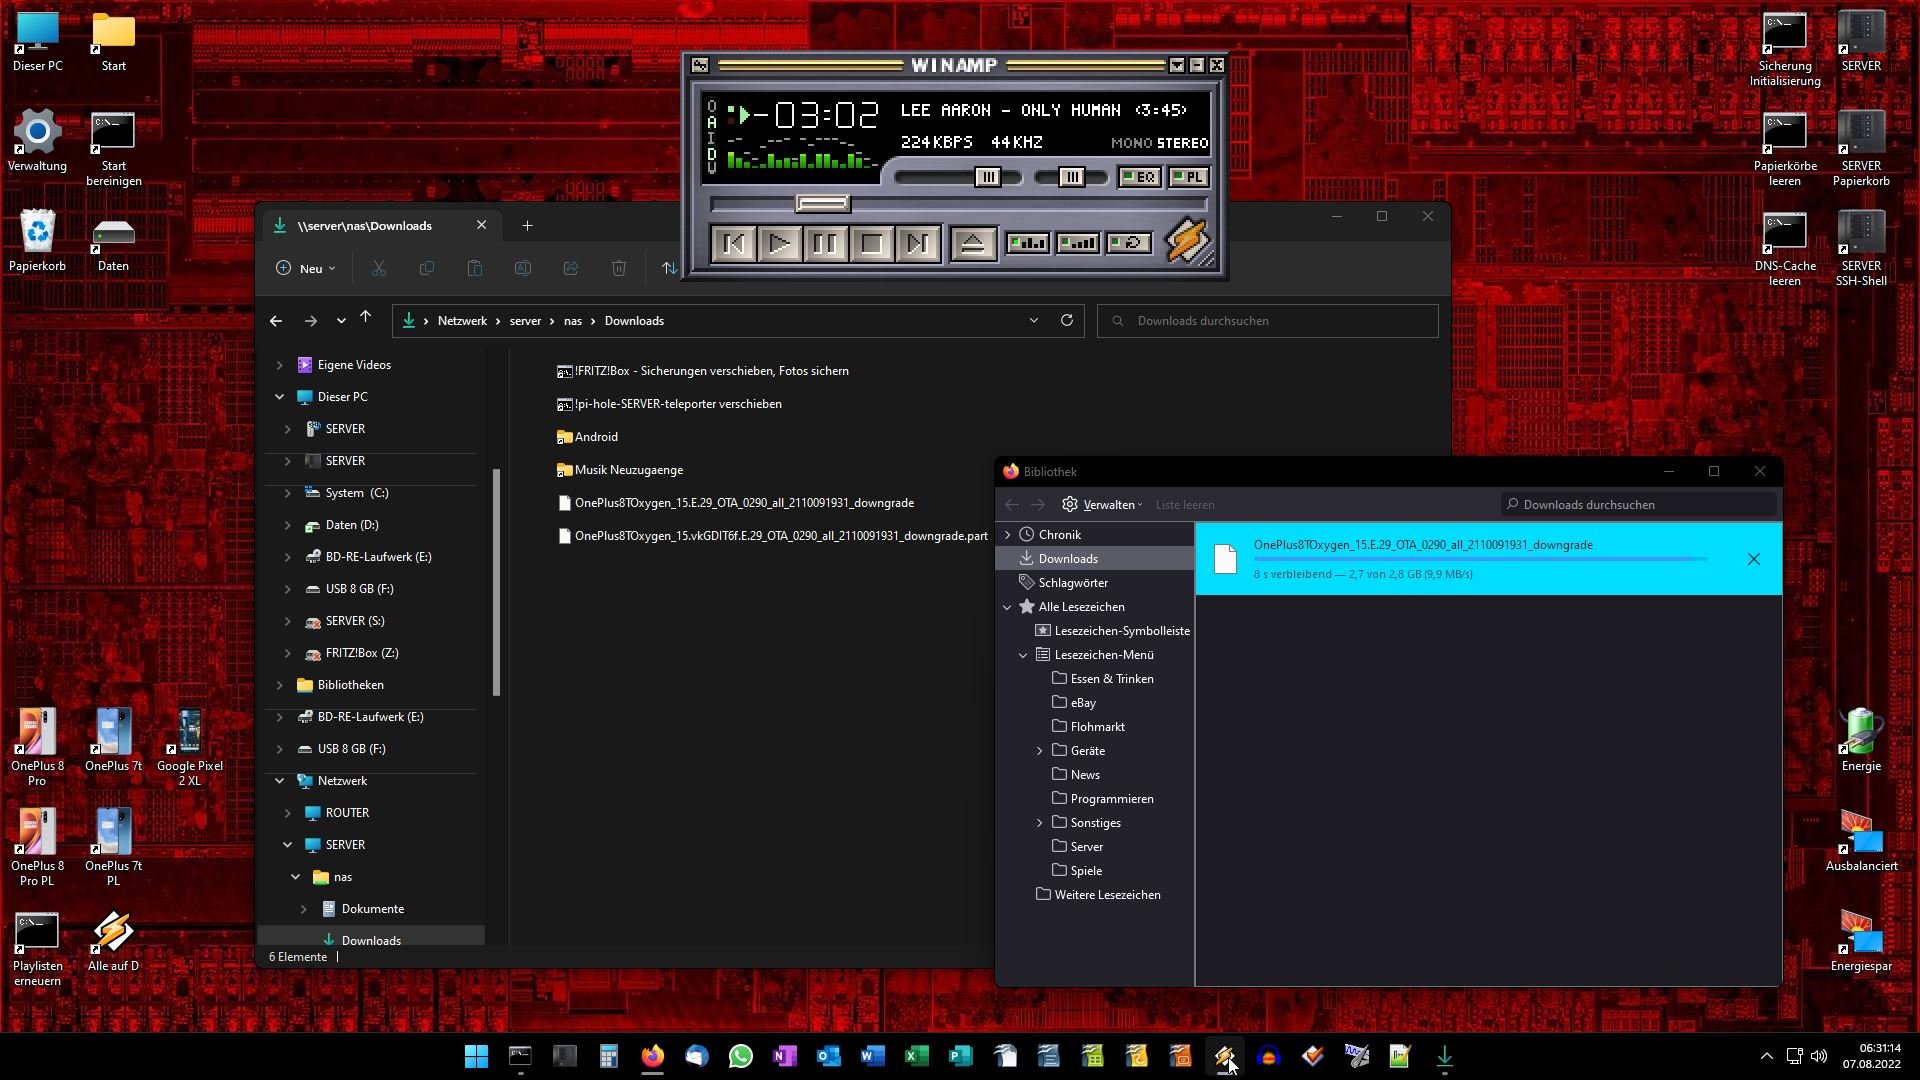This screenshot has width=1920, height=1080.
Task: Pause playback in Winamp
Action: [825, 244]
